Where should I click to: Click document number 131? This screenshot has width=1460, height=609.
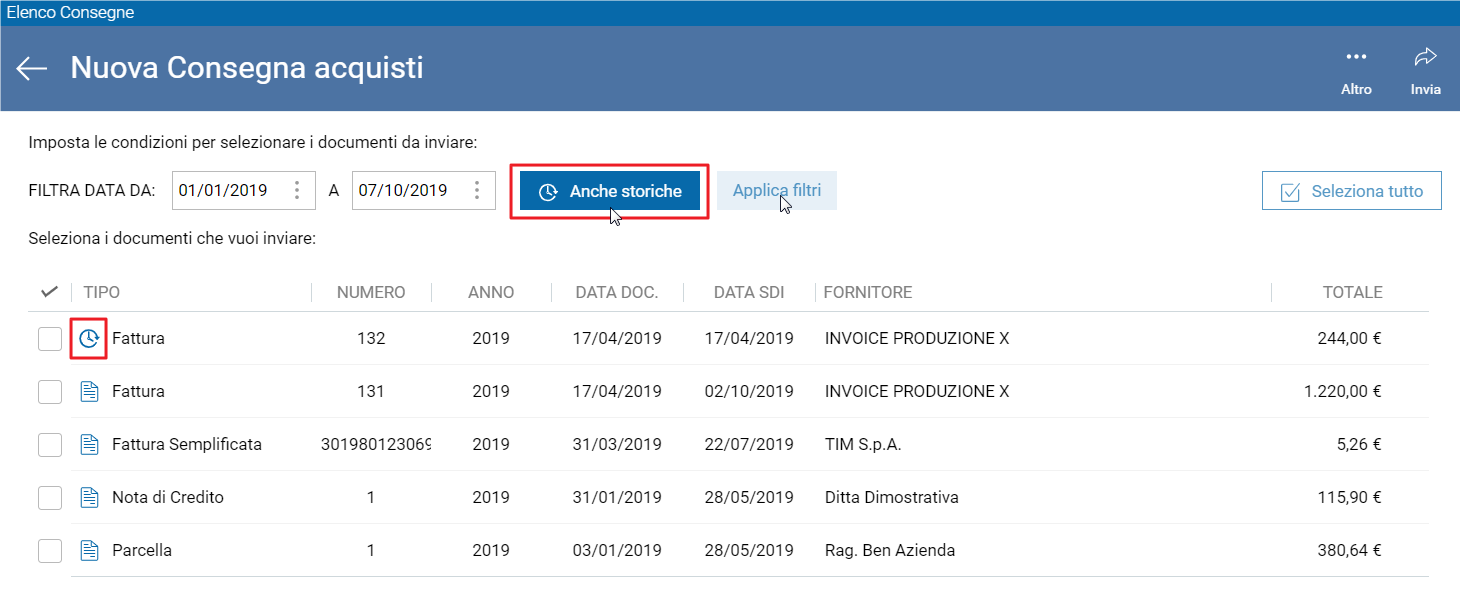click(x=371, y=392)
